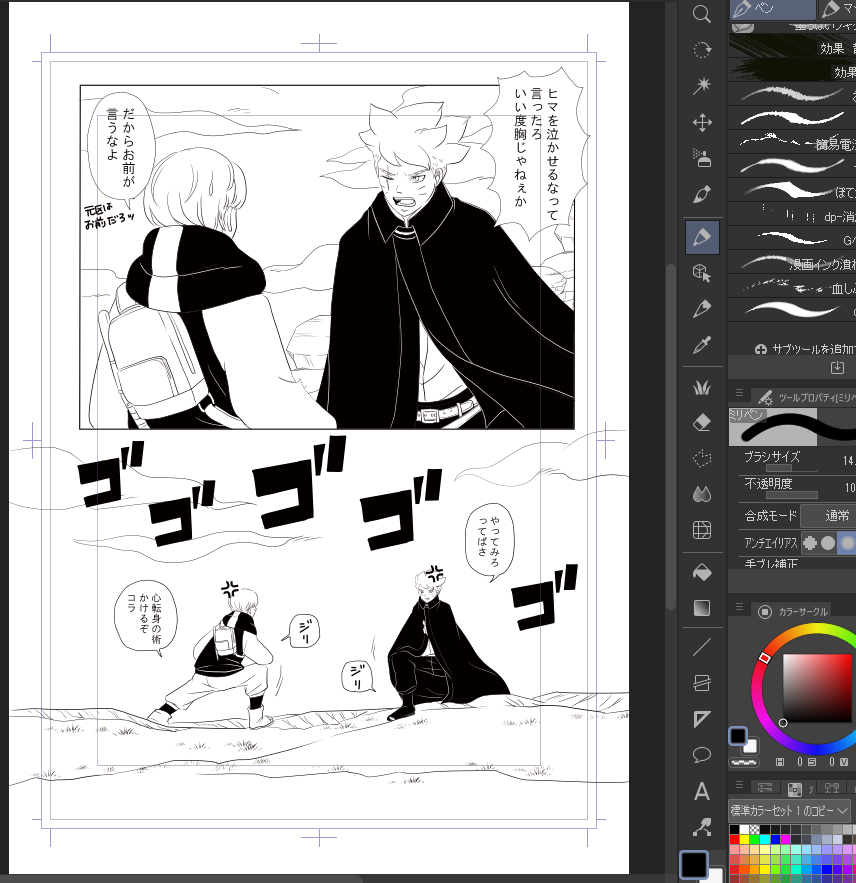The image size is (856, 883).
Task: Click the canvas vertical scrollbar
Action: click(670, 436)
